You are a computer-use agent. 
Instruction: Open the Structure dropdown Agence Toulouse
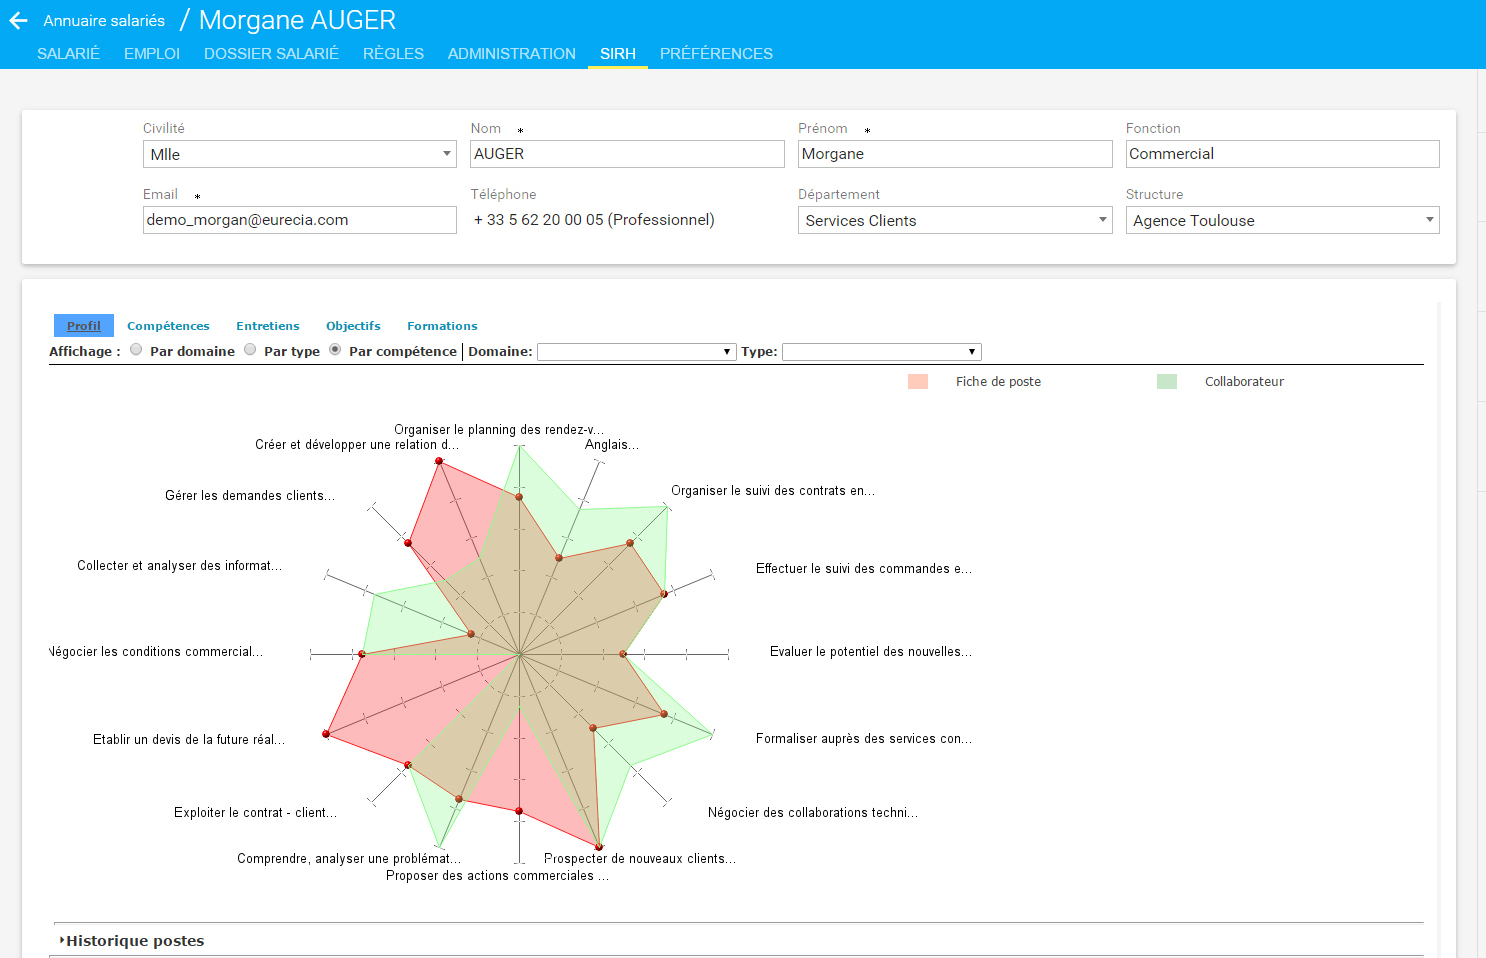click(x=1282, y=220)
